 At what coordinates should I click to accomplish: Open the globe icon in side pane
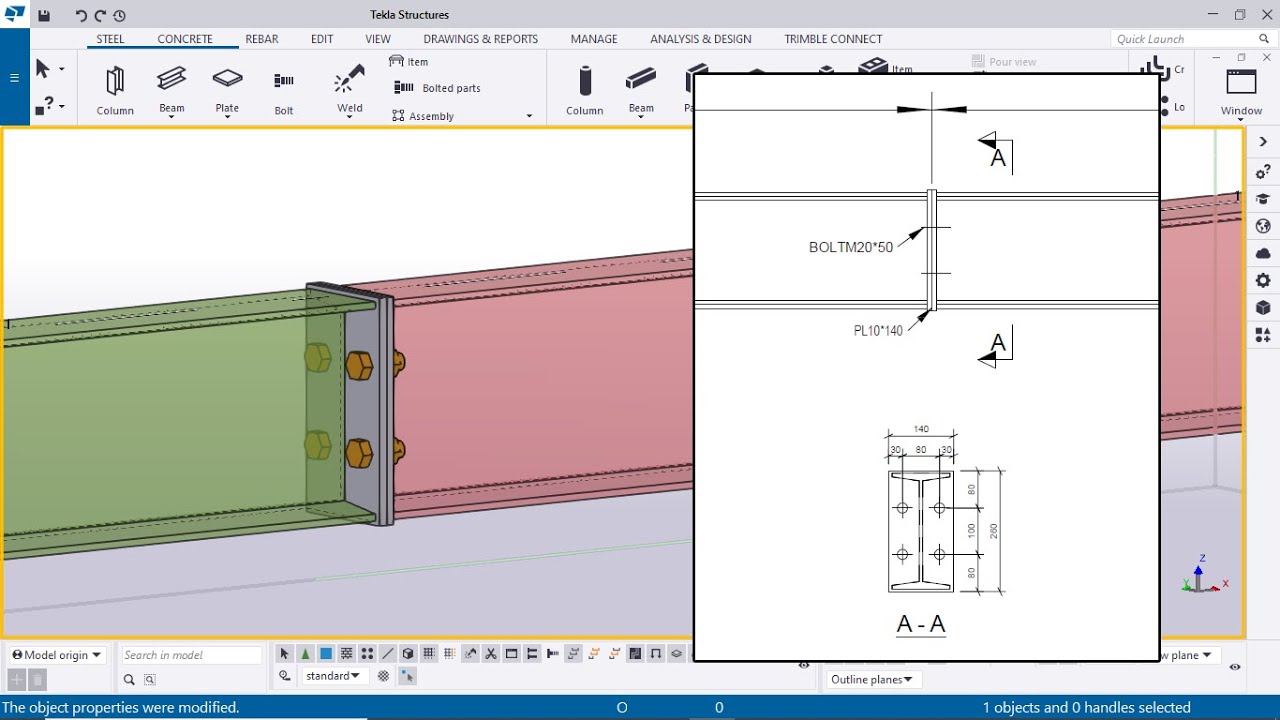point(1263,226)
